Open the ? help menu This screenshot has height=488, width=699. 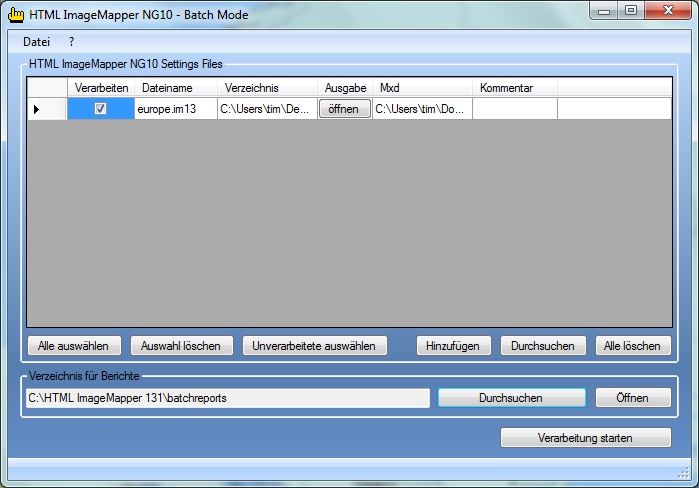click(x=72, y=42)
